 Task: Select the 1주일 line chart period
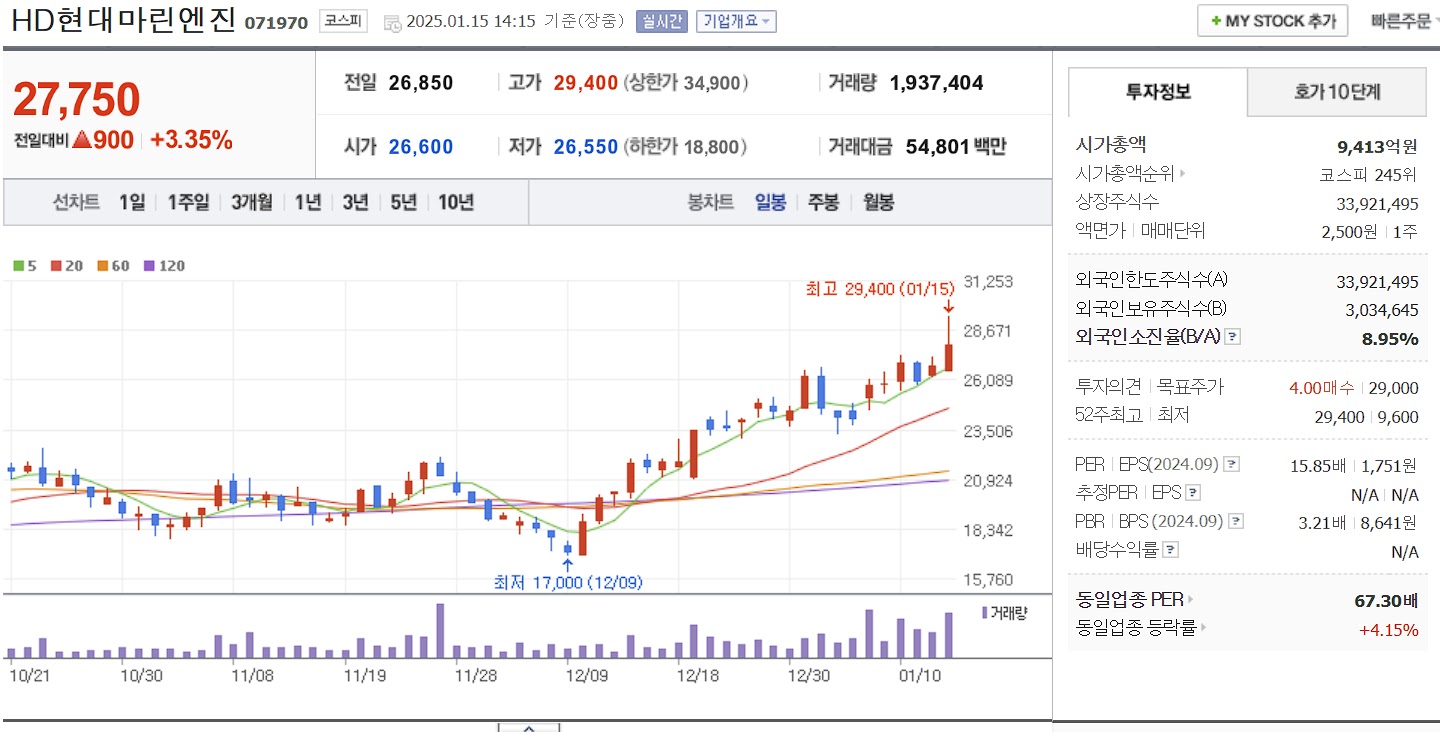tap(187, 202)
